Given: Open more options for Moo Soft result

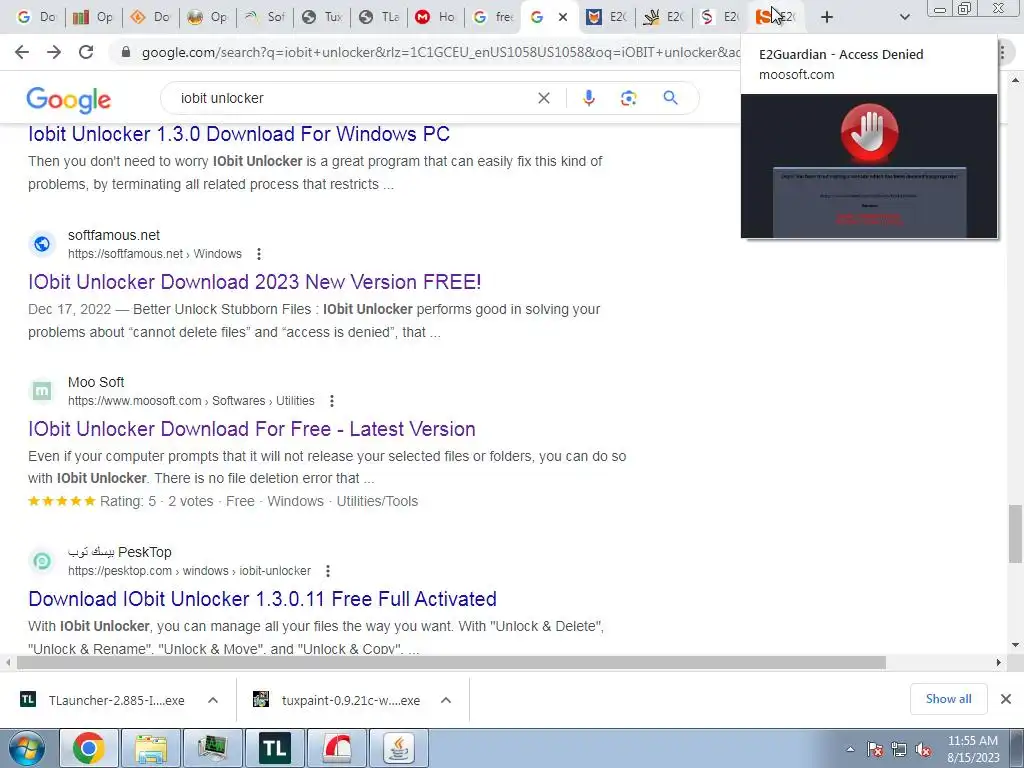Looking at the screenshot, I should tap(332, 401).
